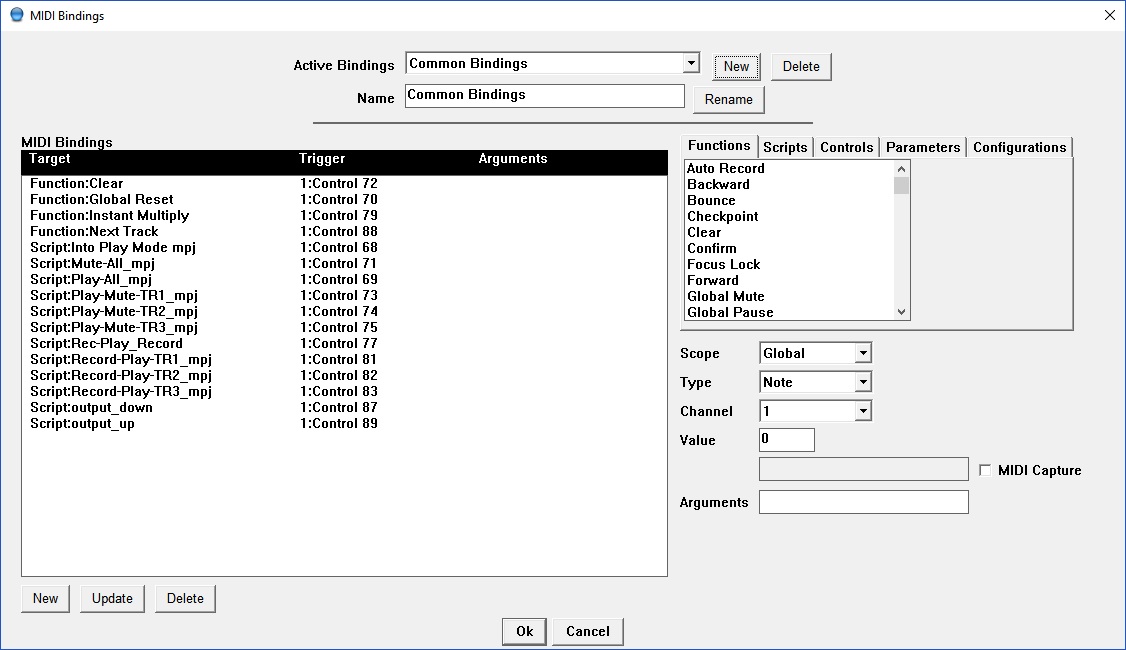Image resolution: width=1126 pixels, height=650 pixels.
Task: Open the Channel dropdown
Action: (x=863, y=411)
